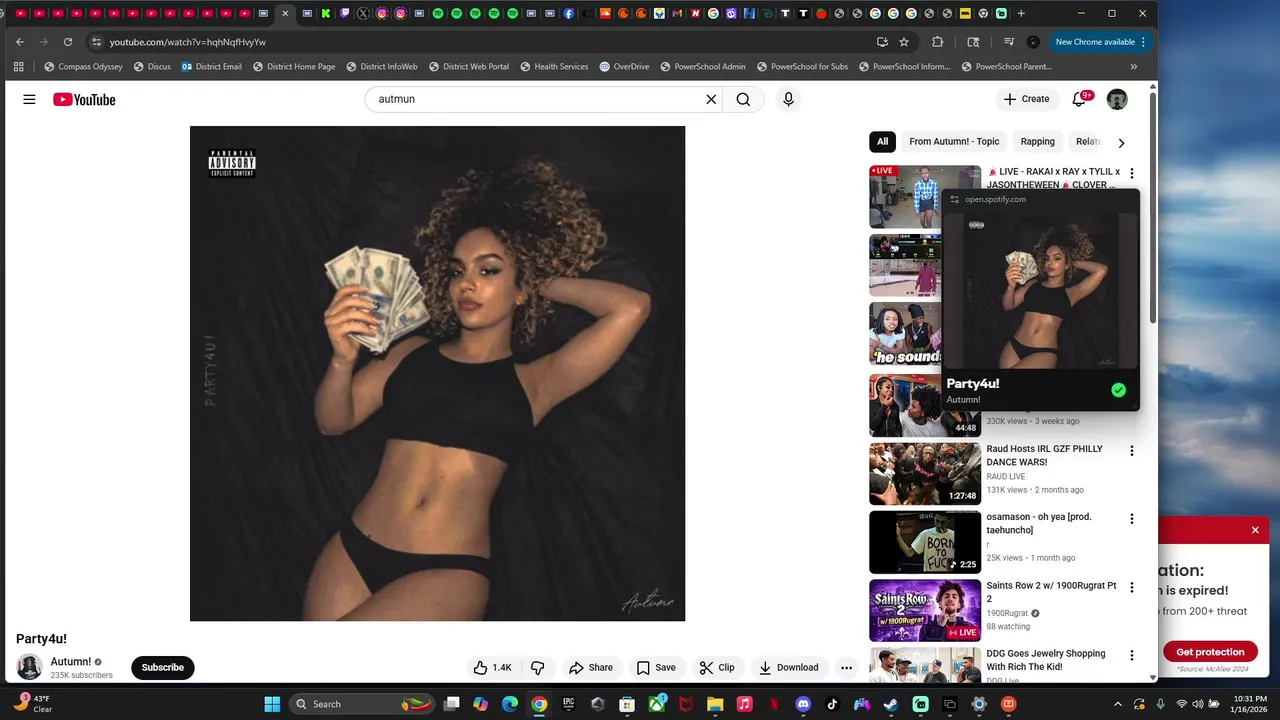Open File Explorer from the taskbar
This screenshot has width=1280, height=720.
pyautogui.click(x=715, y=704)
